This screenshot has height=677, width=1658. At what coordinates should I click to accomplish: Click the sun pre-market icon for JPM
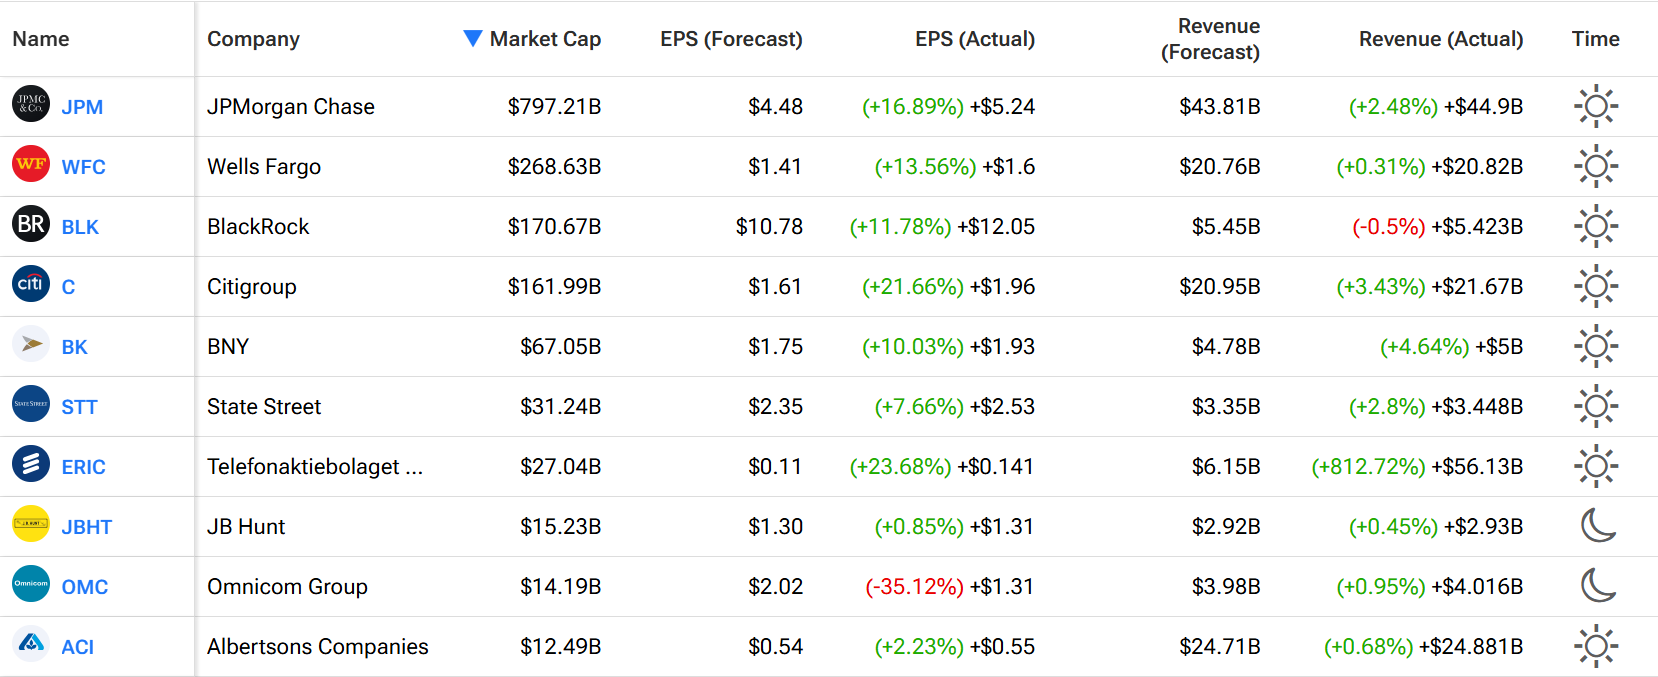(x=1596, y=106)
